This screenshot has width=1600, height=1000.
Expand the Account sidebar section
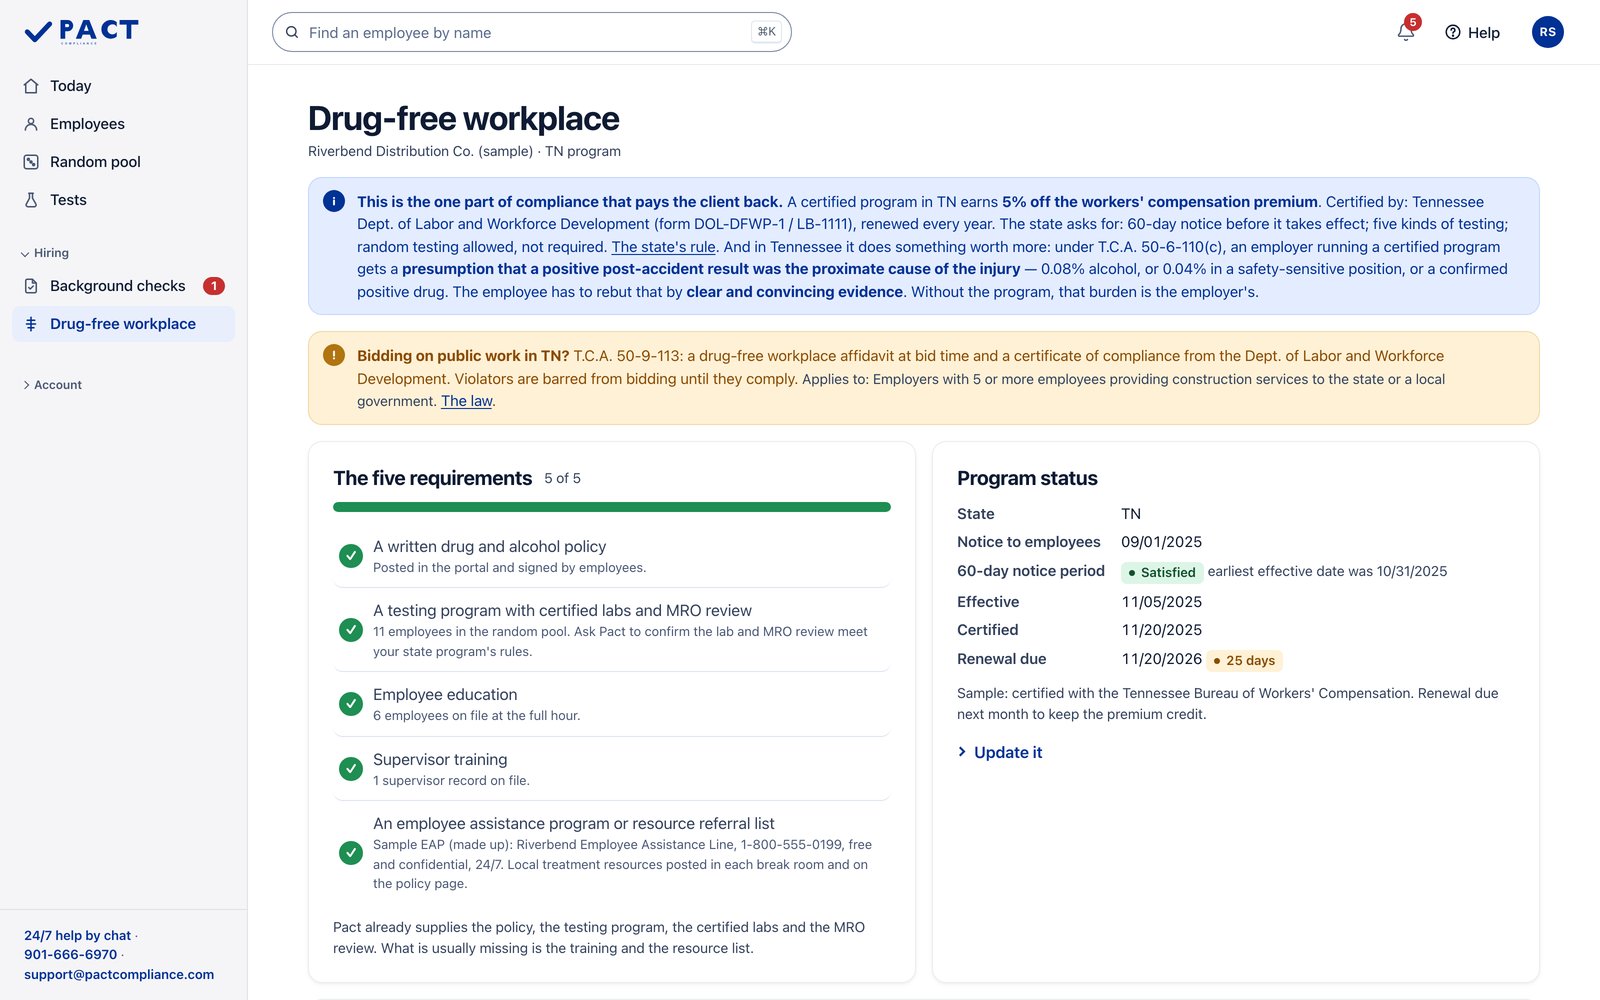pos(52,385)
